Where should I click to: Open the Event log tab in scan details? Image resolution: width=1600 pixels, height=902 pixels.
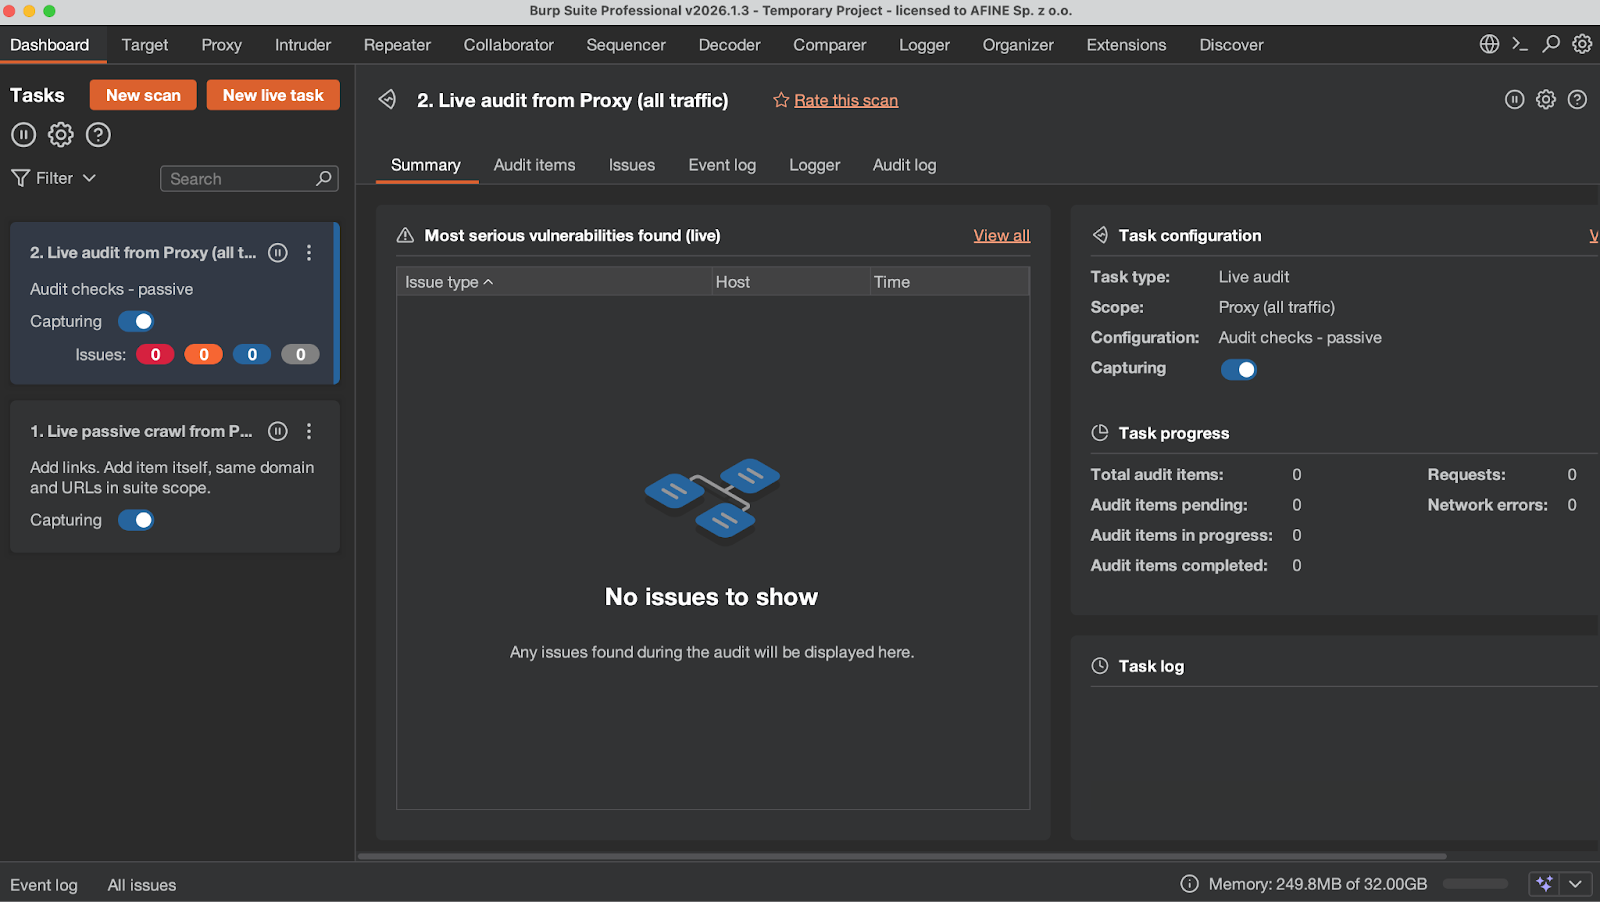coord(722,165)
